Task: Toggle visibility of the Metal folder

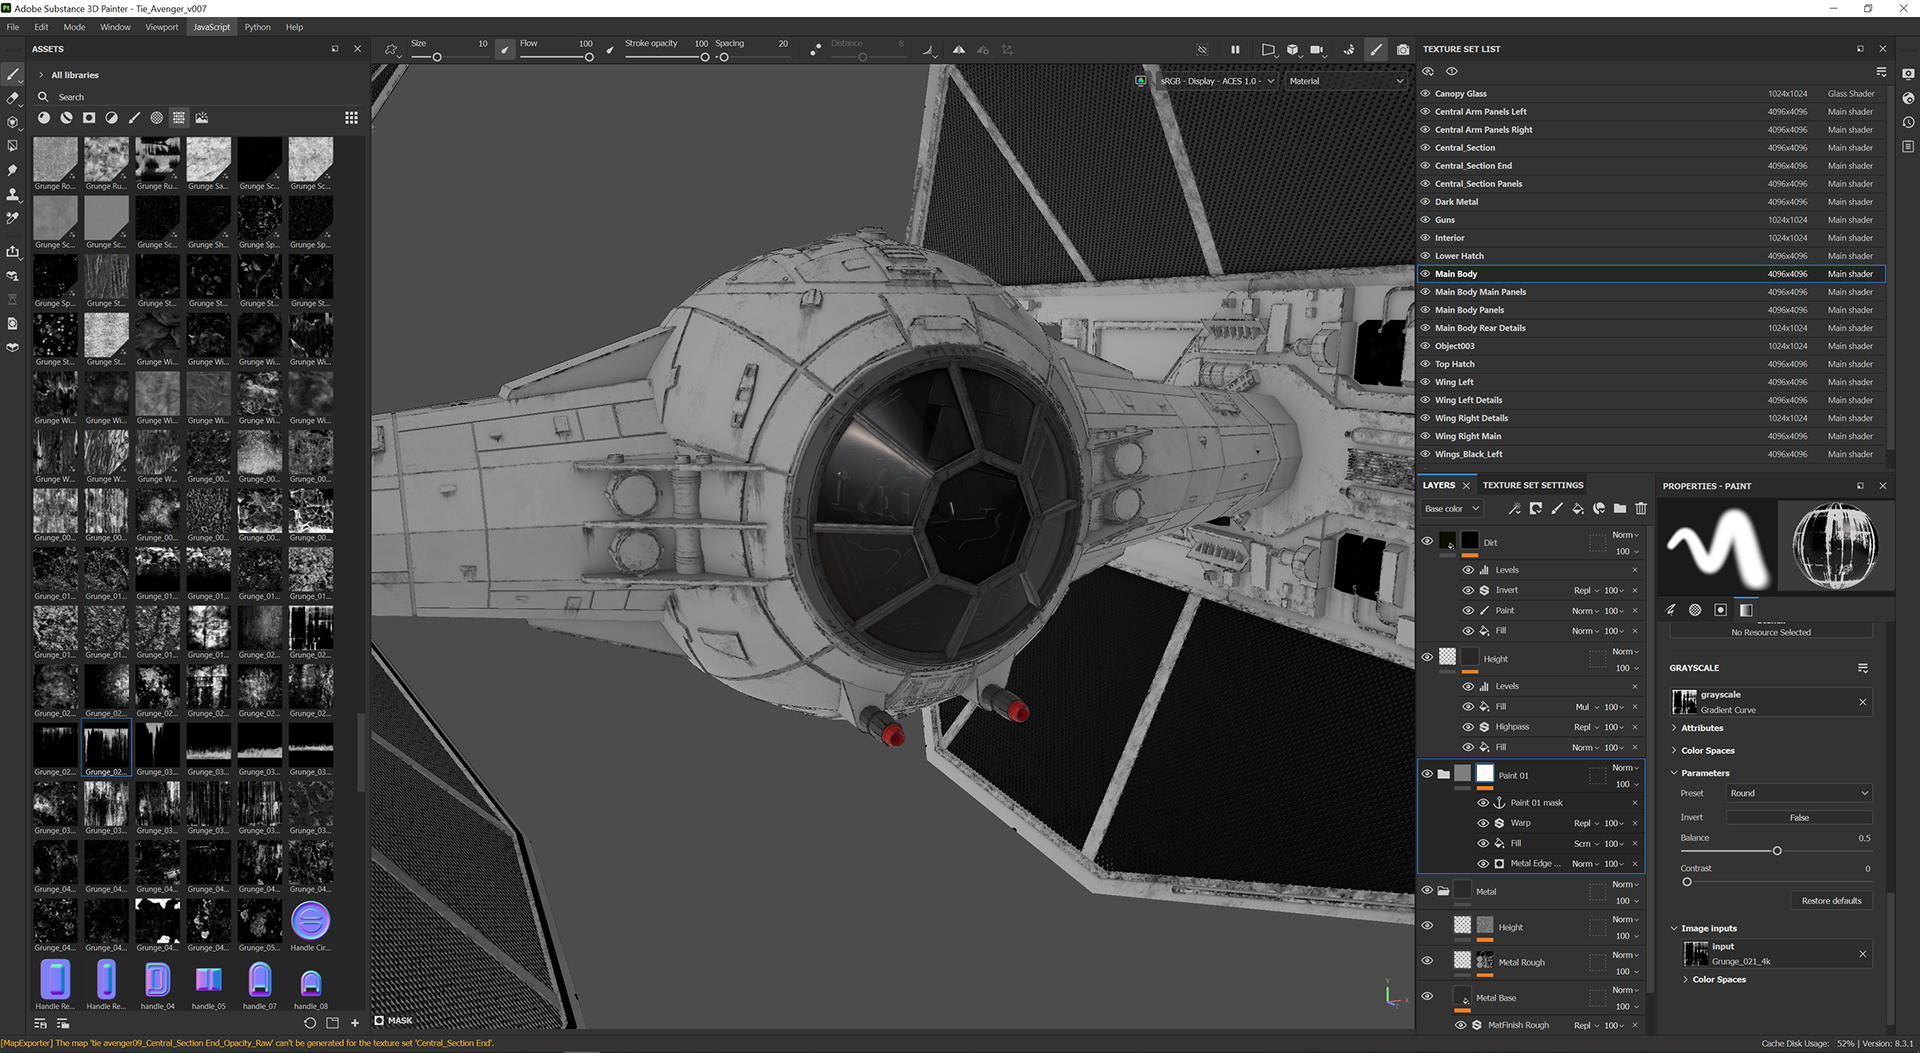Action: [1427, 890]
